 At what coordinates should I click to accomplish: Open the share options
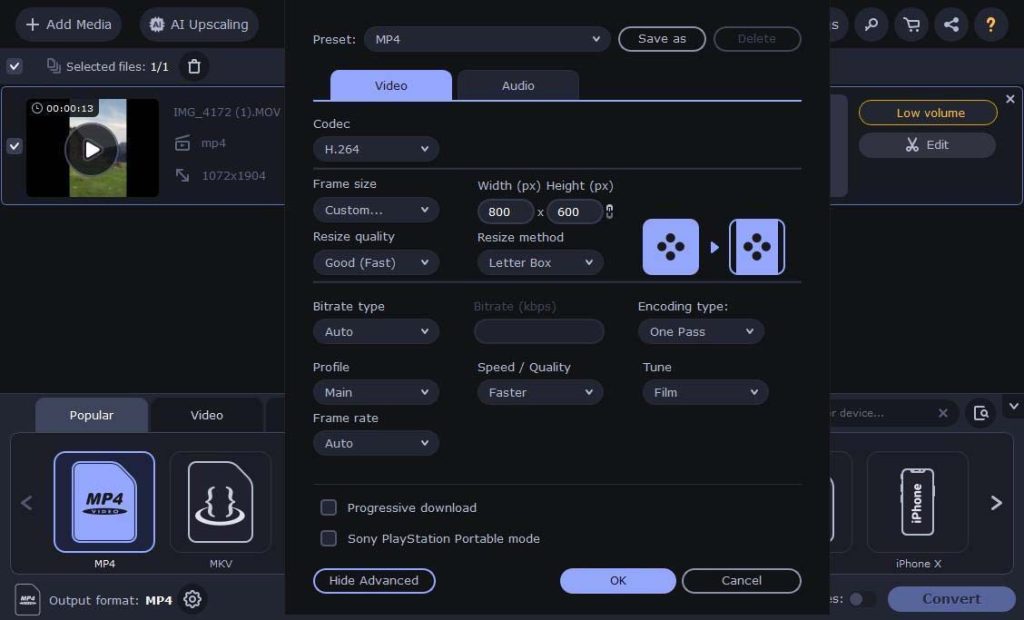(951, 24)
